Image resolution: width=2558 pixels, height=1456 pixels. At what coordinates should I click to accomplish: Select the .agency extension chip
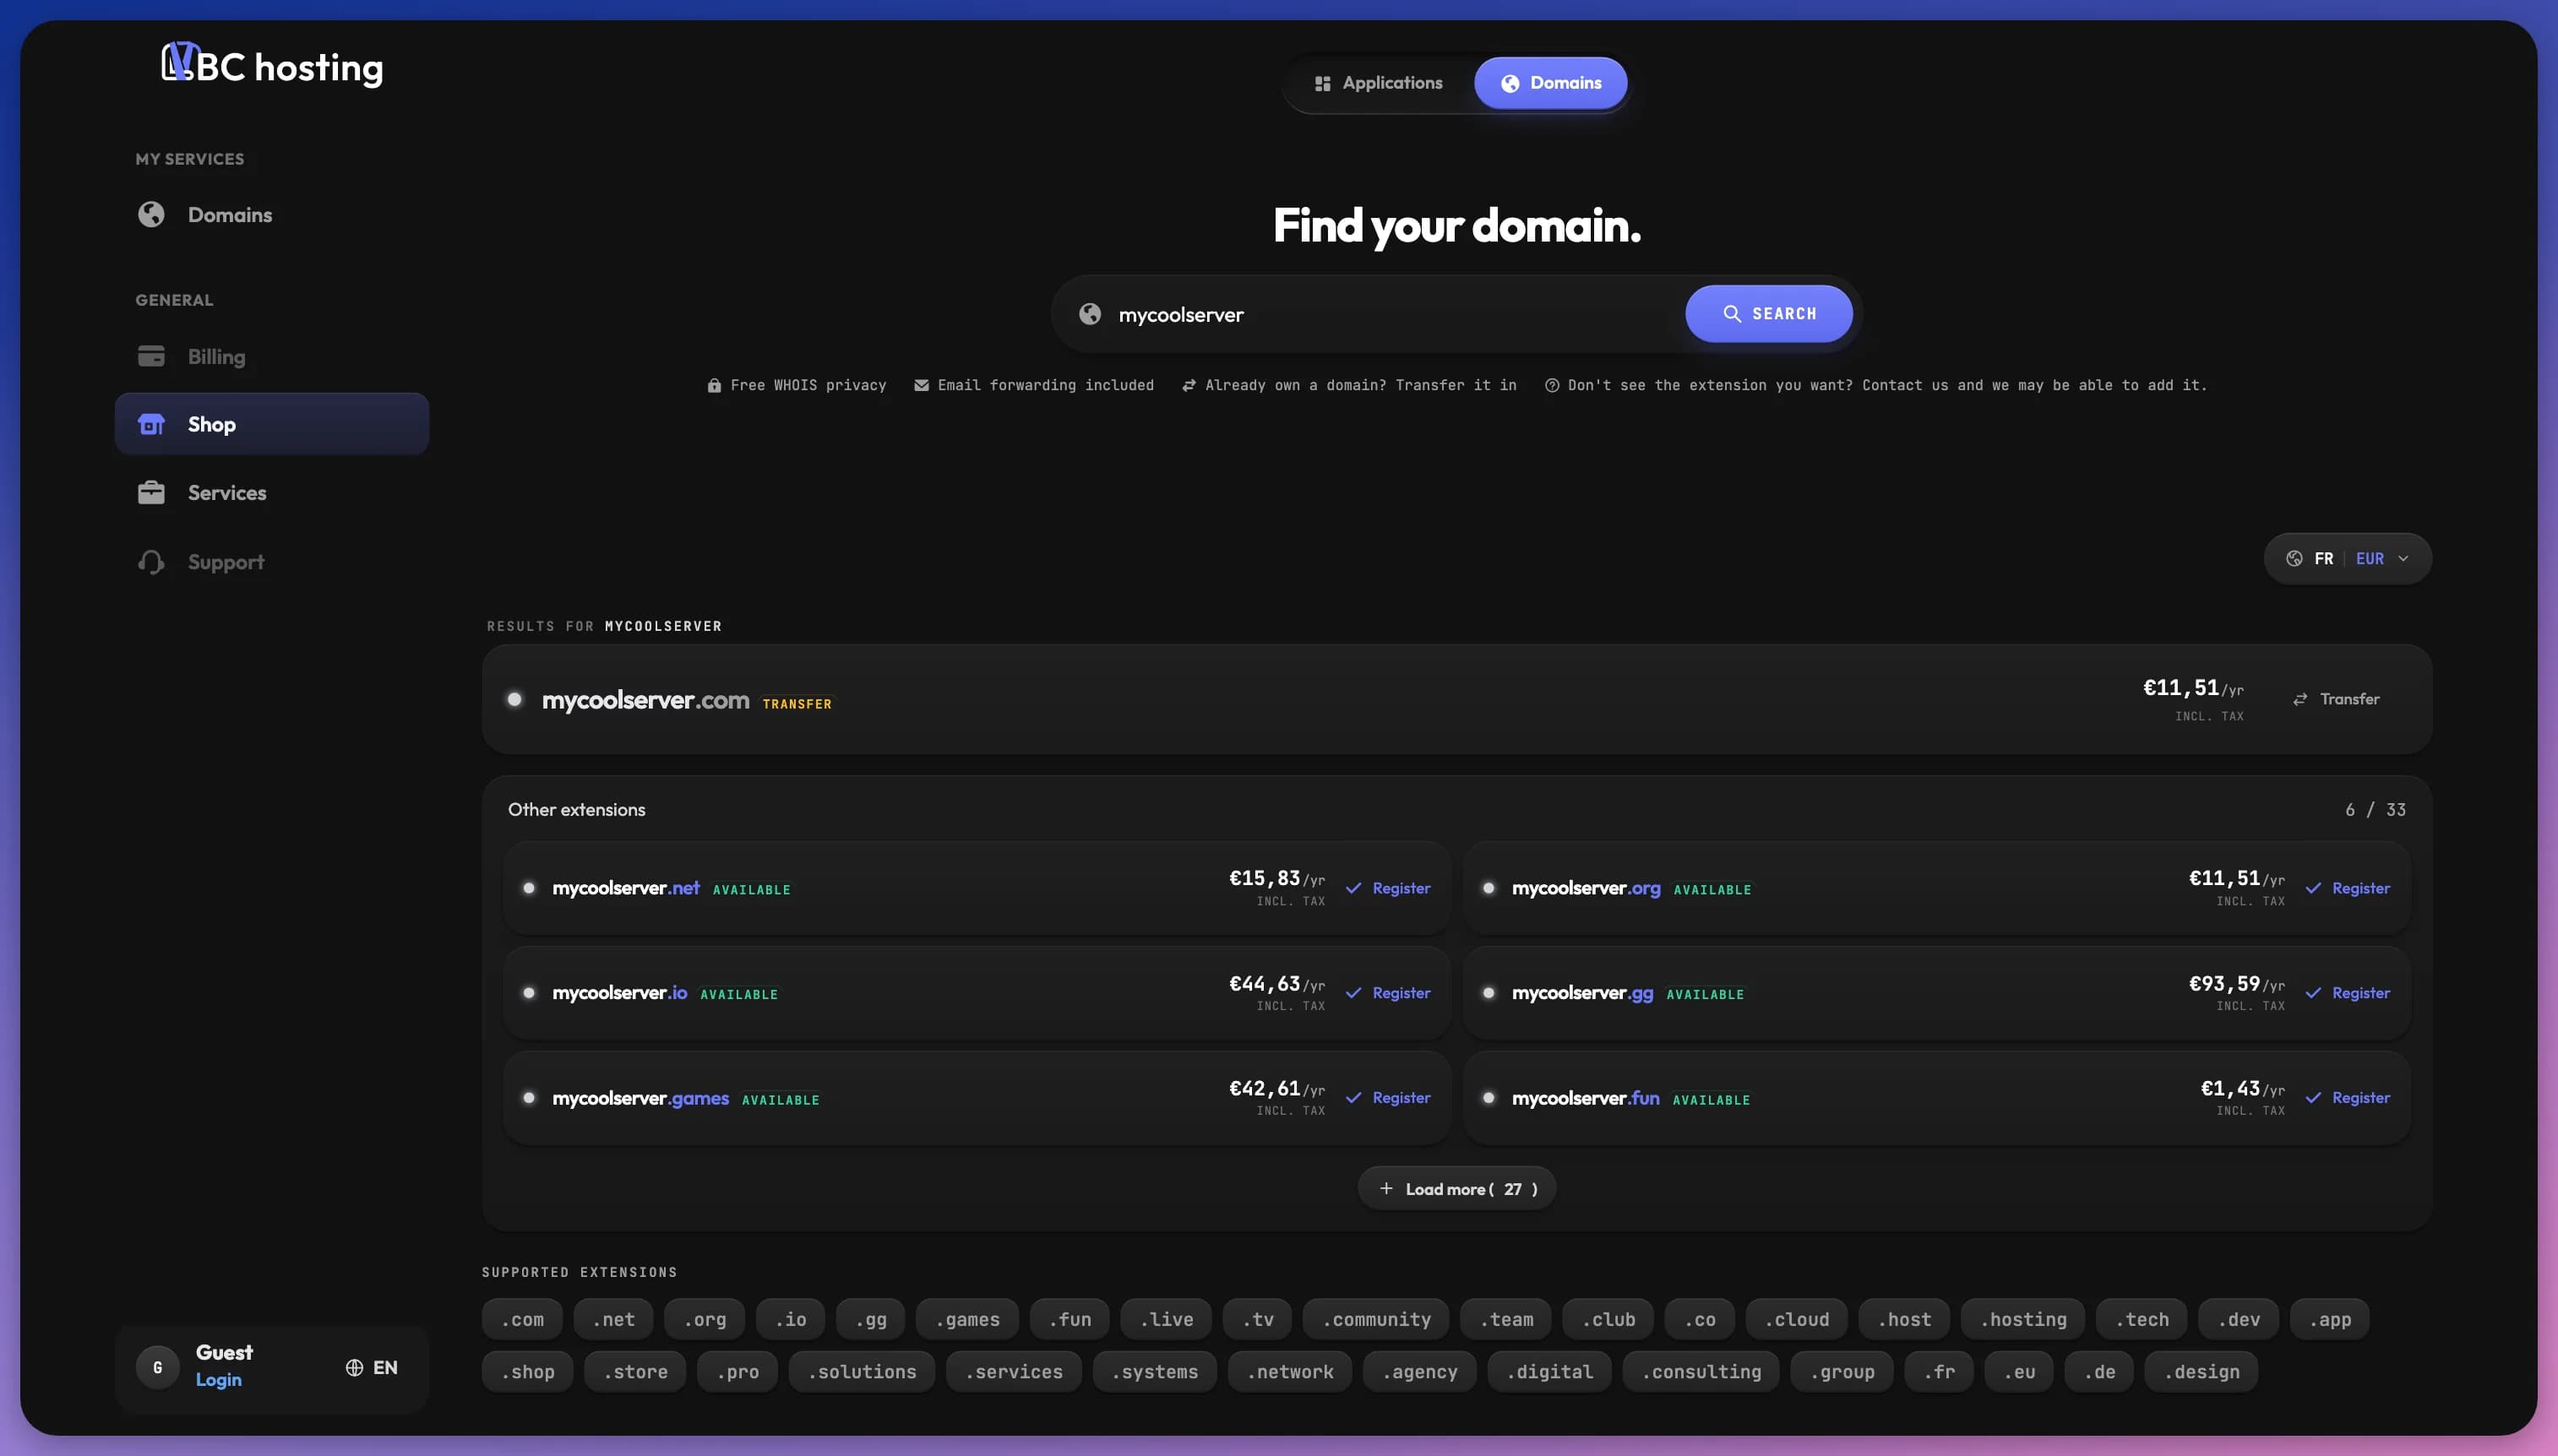coord(1420,1372)
